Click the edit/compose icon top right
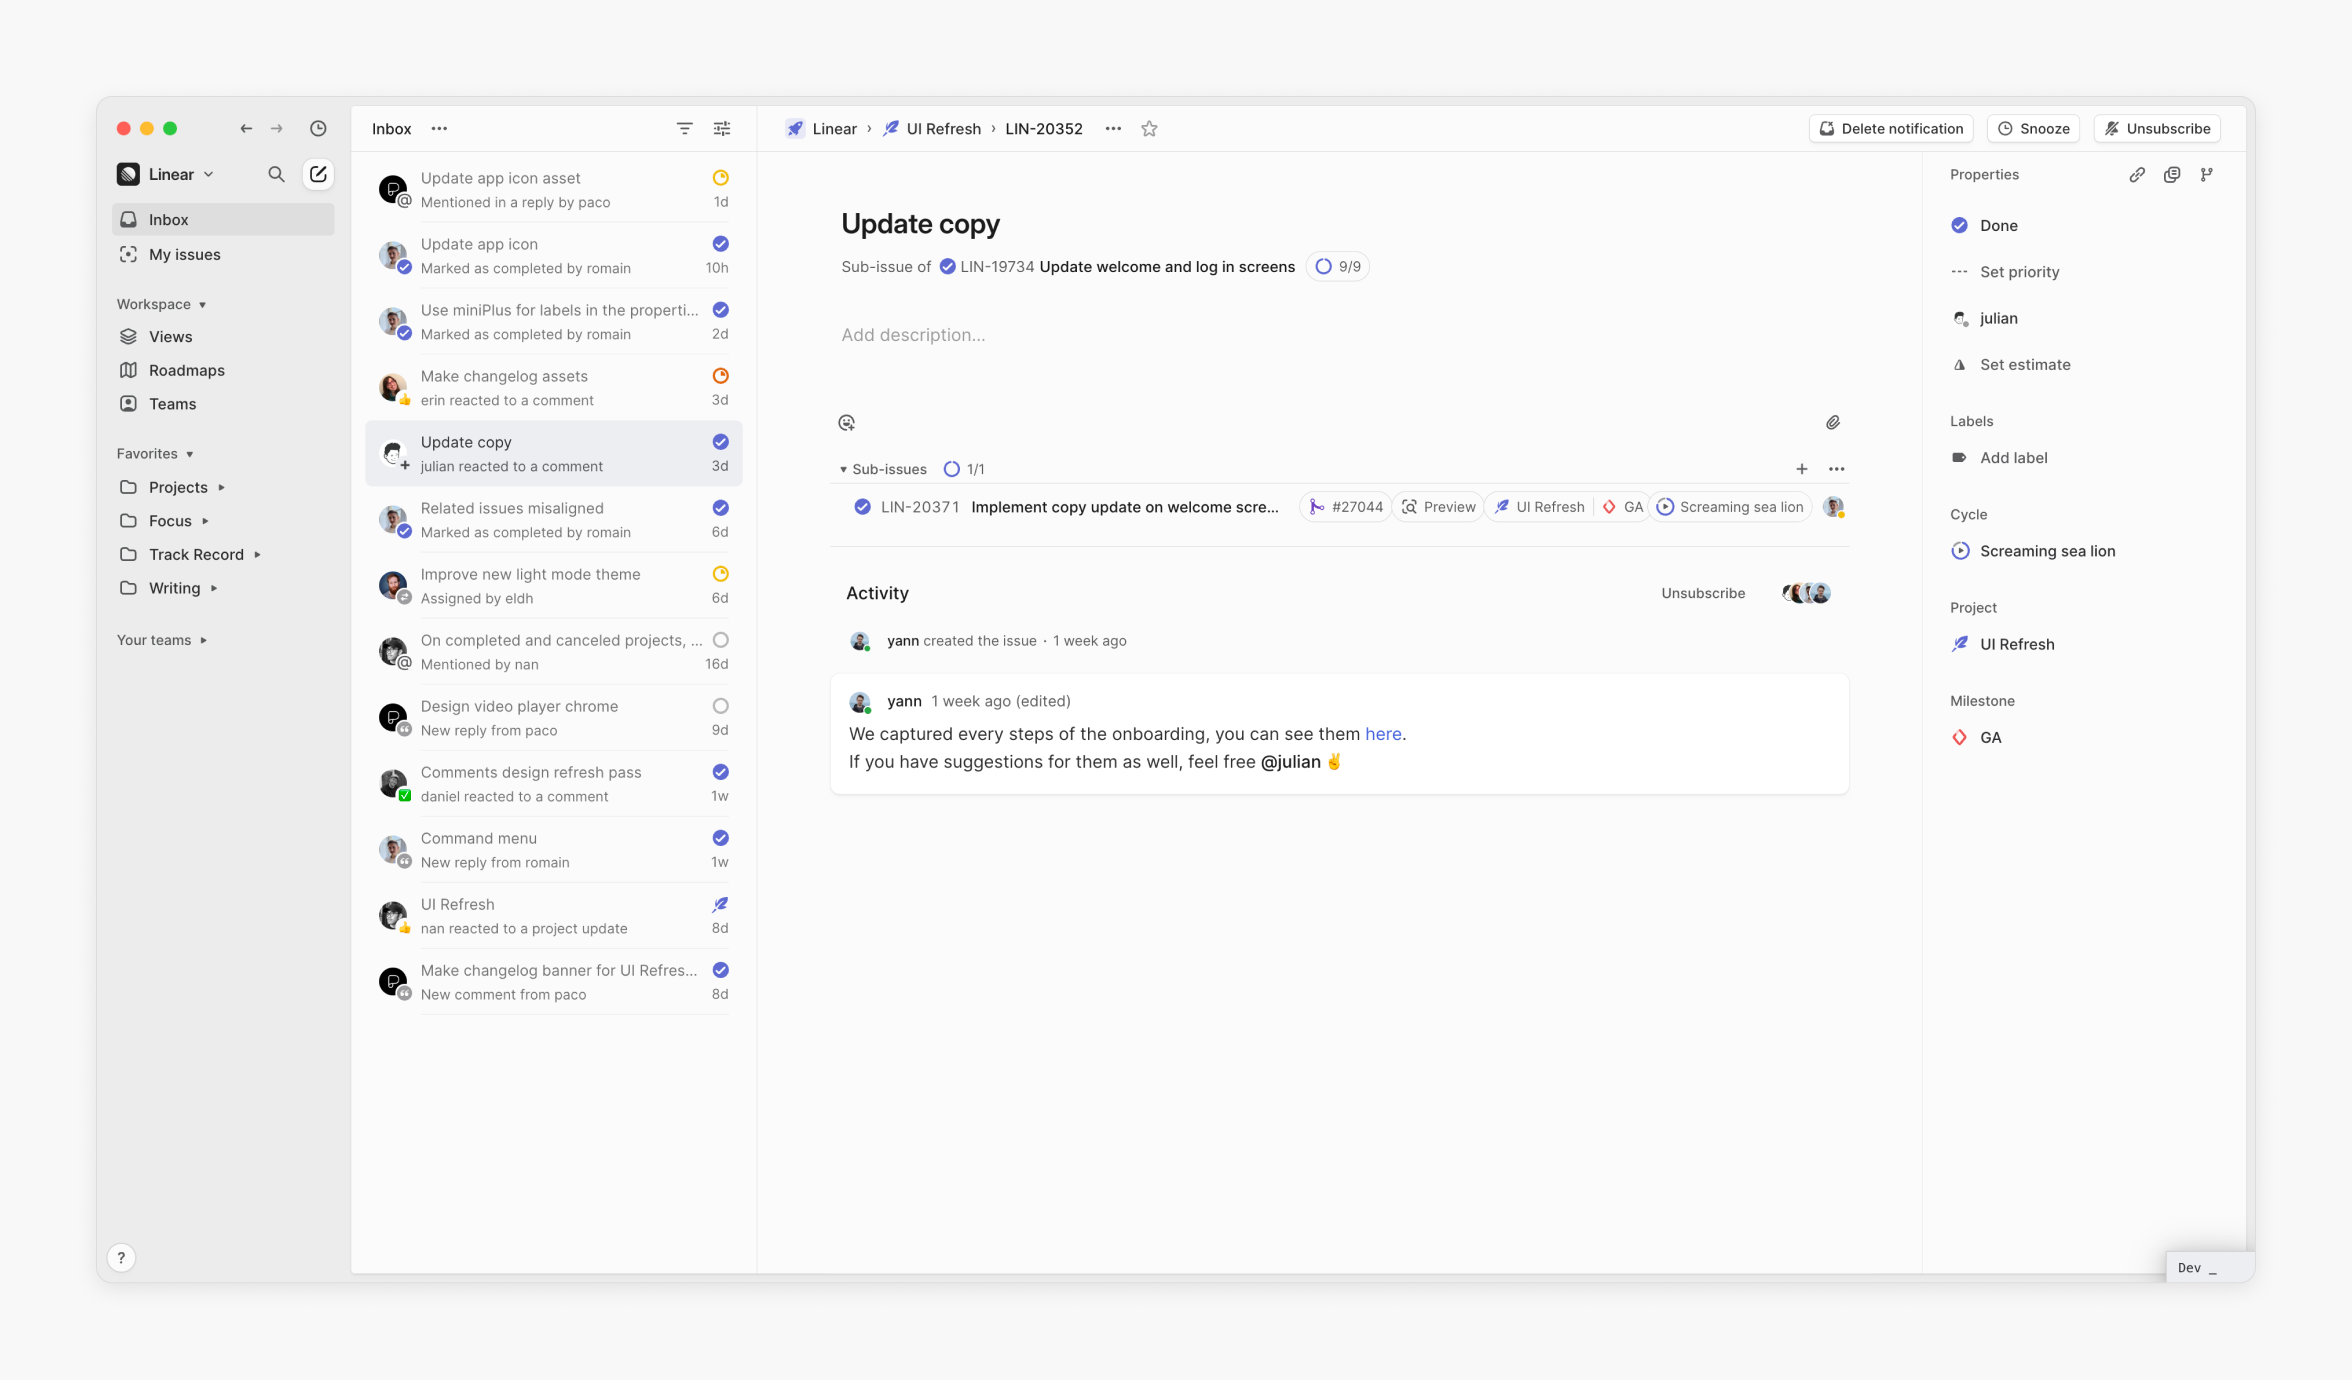 point(319,174)
